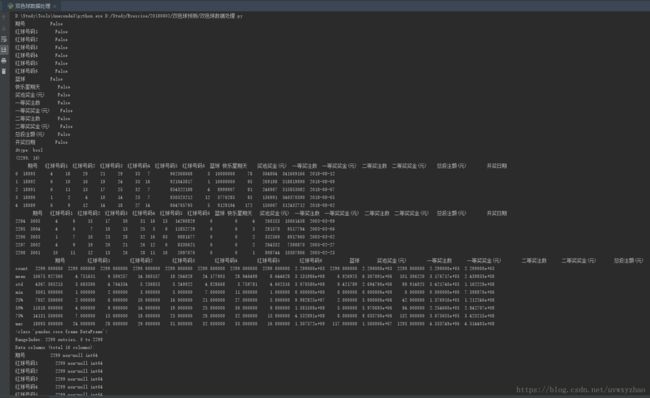The width and height of the screenshot is (650, 398).
Task: Click the 'RangeIndex' entries output line
Action: point(59,339)
